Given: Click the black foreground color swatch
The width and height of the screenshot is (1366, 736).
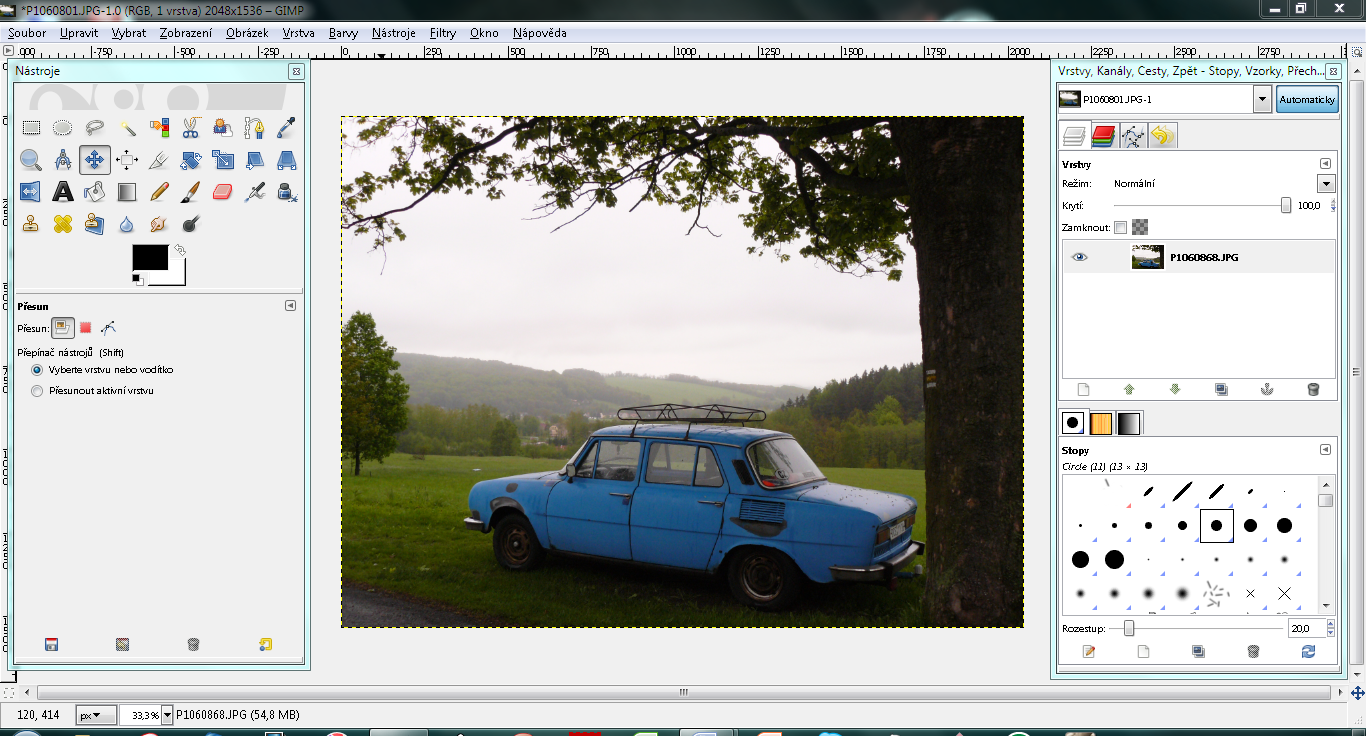Looking at the screenshot, I should (149, 257).
